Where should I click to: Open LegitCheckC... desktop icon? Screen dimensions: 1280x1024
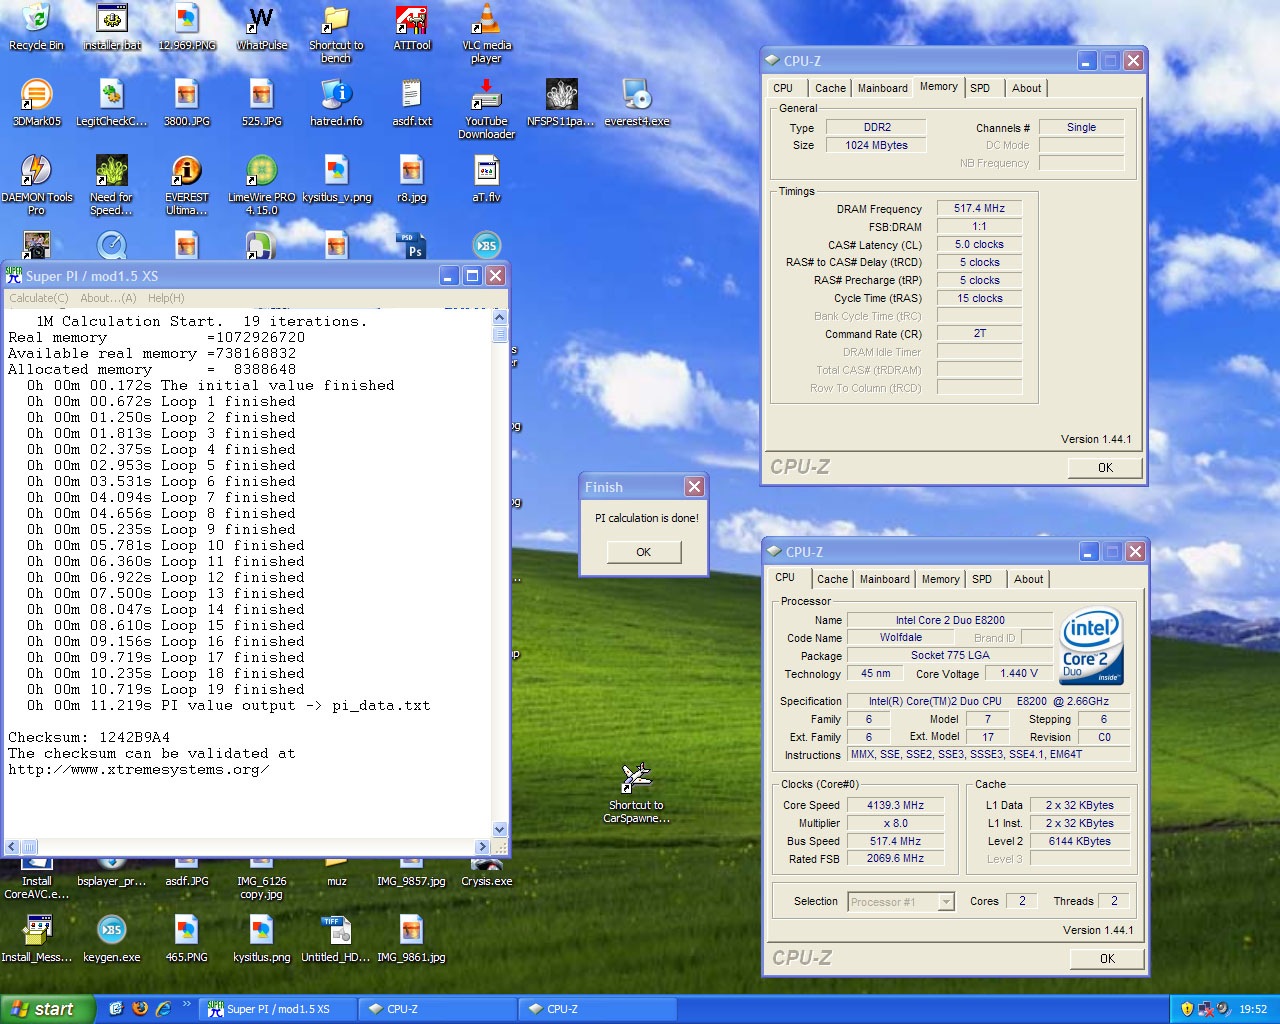coord(112,103)
